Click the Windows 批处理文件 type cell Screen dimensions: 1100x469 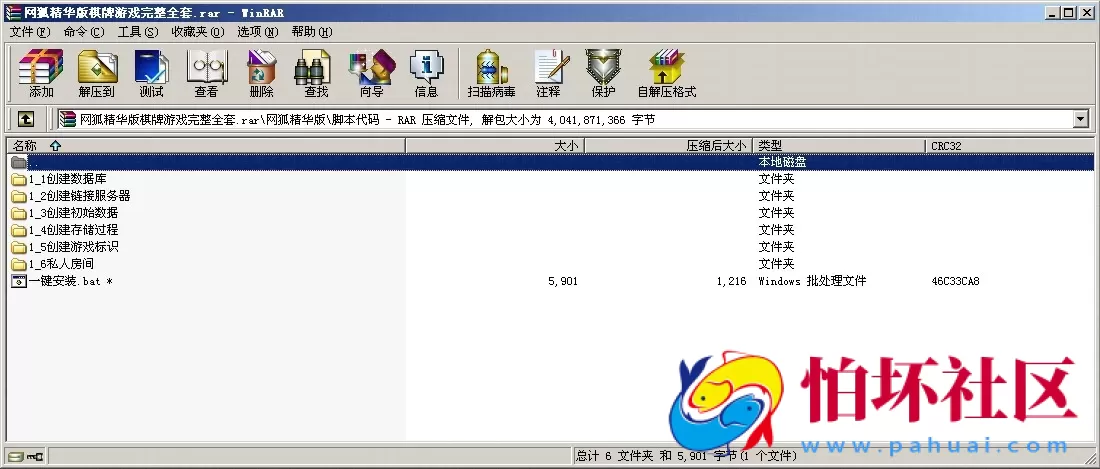tap(812, 281)
